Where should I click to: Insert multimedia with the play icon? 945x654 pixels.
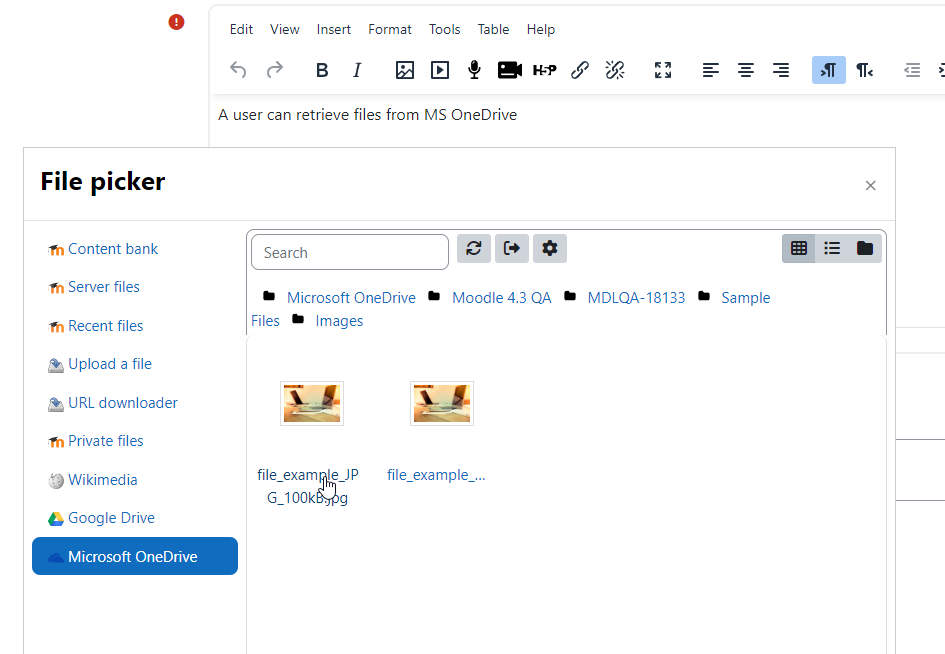point(440,71)
